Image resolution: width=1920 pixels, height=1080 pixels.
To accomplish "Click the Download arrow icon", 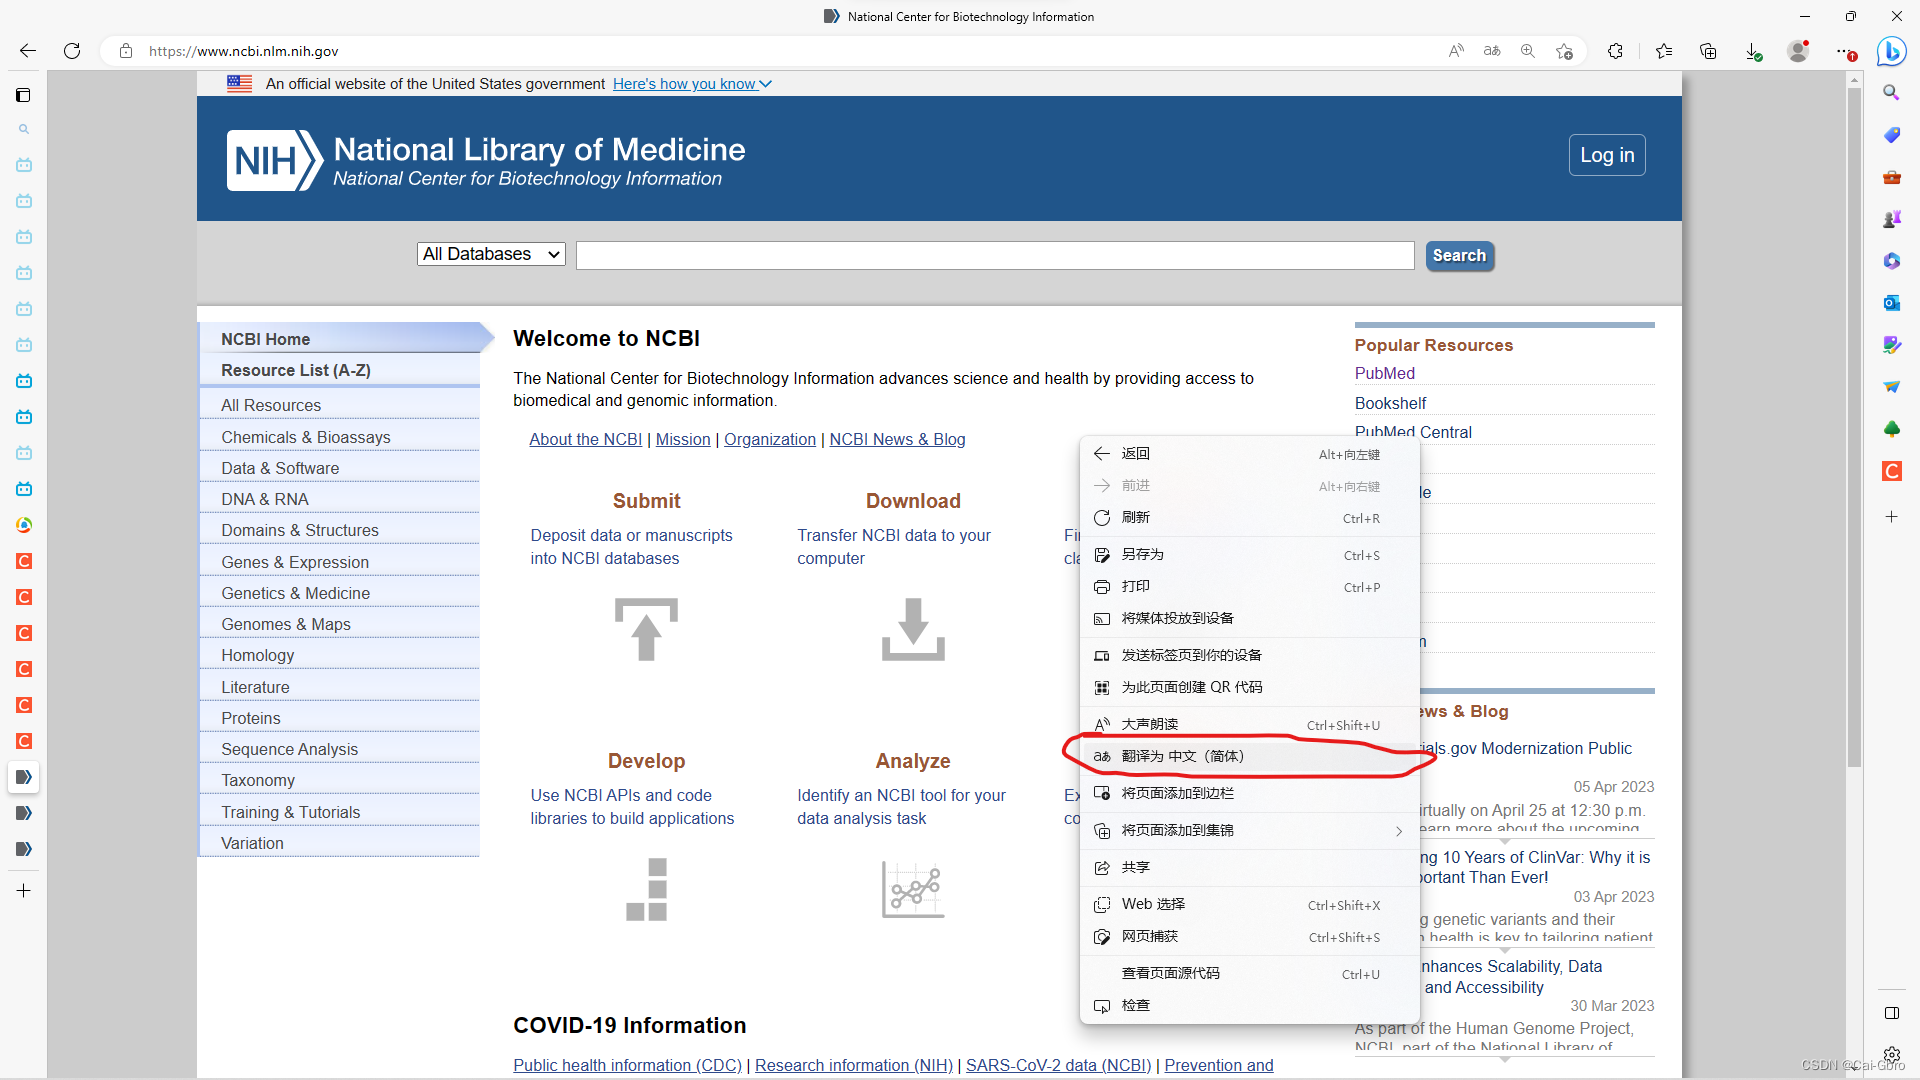I will coord(912,629).
